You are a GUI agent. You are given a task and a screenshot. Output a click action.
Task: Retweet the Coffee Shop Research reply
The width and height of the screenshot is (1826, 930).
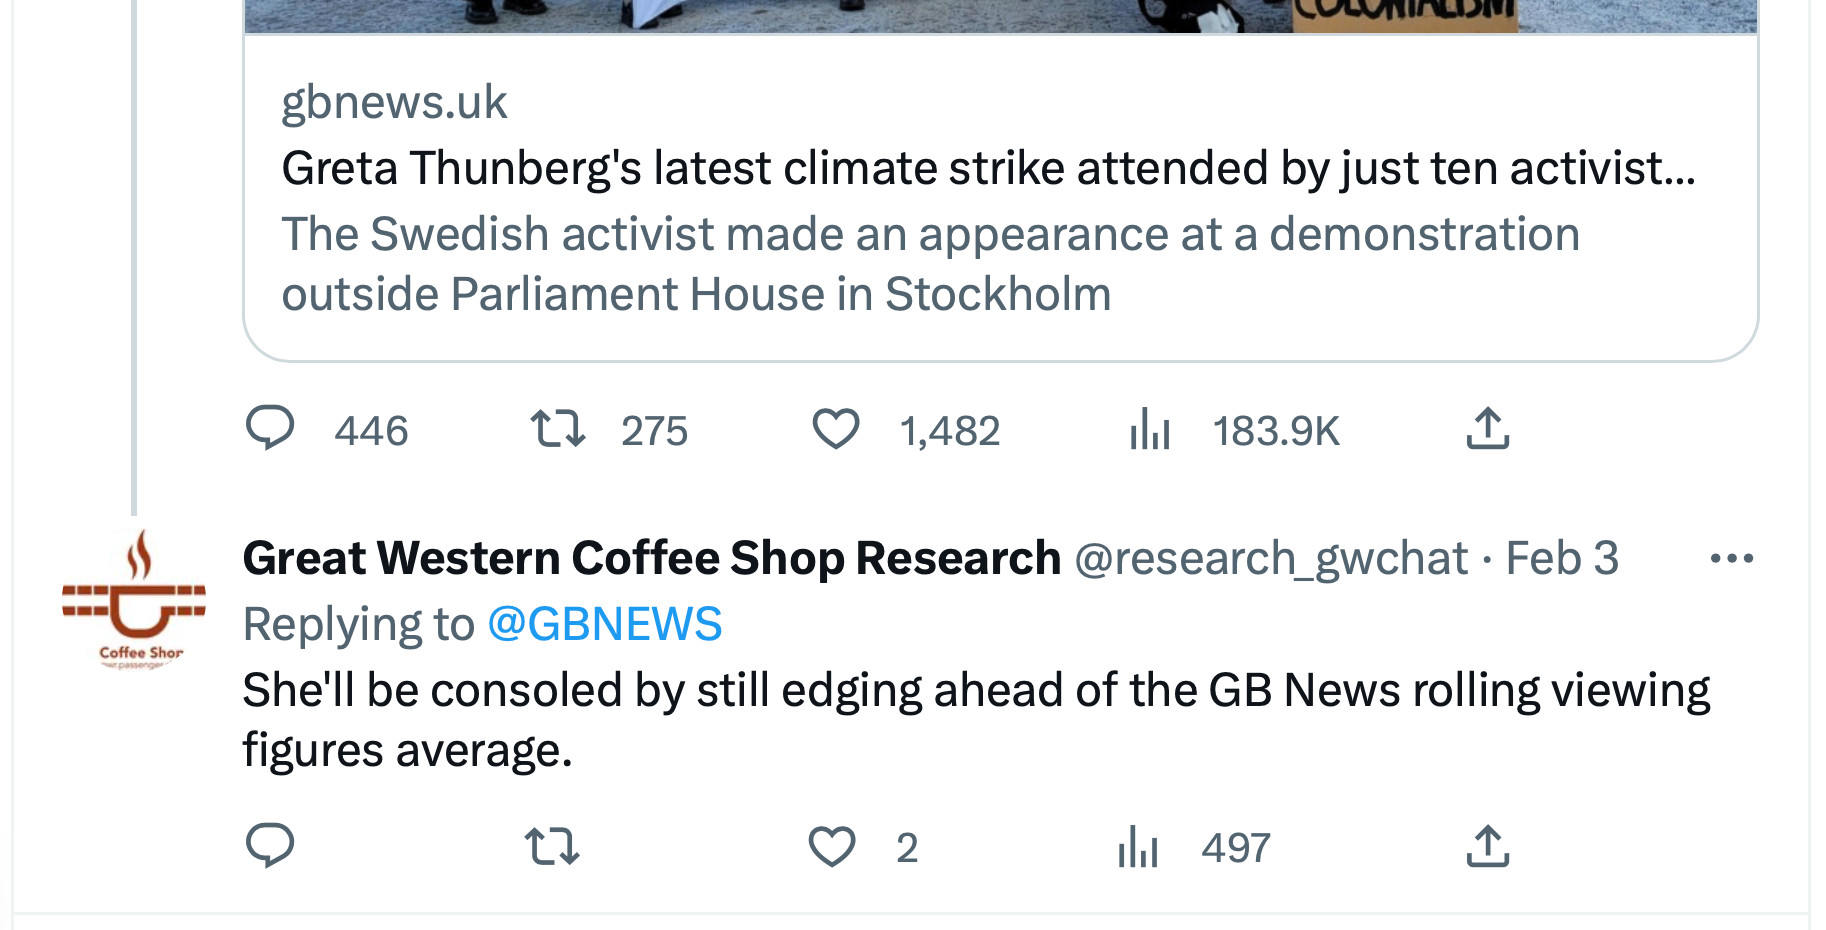(552, 846)
